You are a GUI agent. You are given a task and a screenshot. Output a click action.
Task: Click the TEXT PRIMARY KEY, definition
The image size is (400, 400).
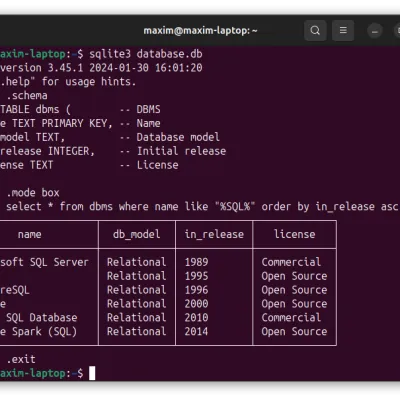point(62,123)
